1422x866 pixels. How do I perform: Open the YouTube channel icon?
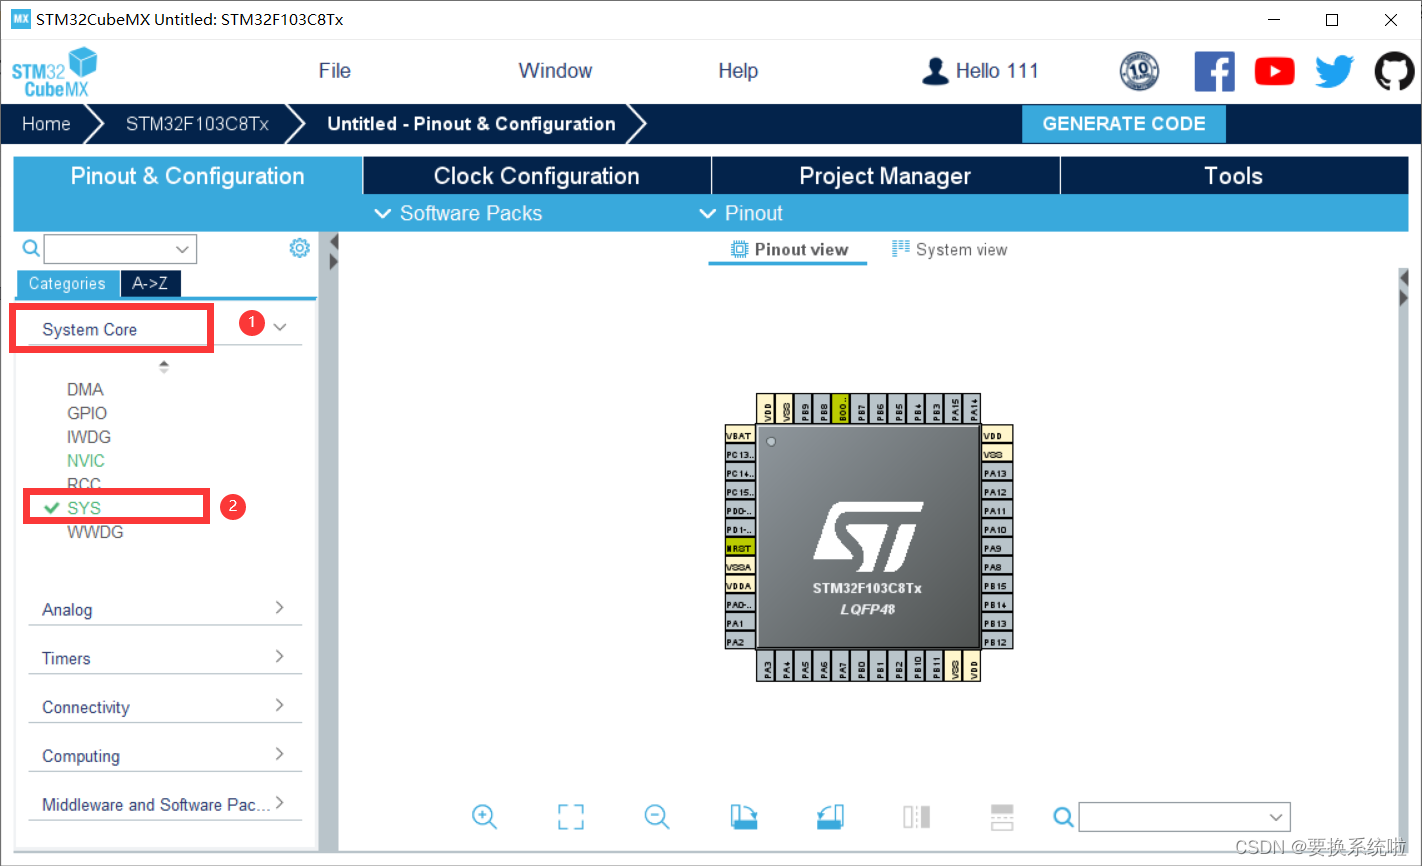point(1275,72)
